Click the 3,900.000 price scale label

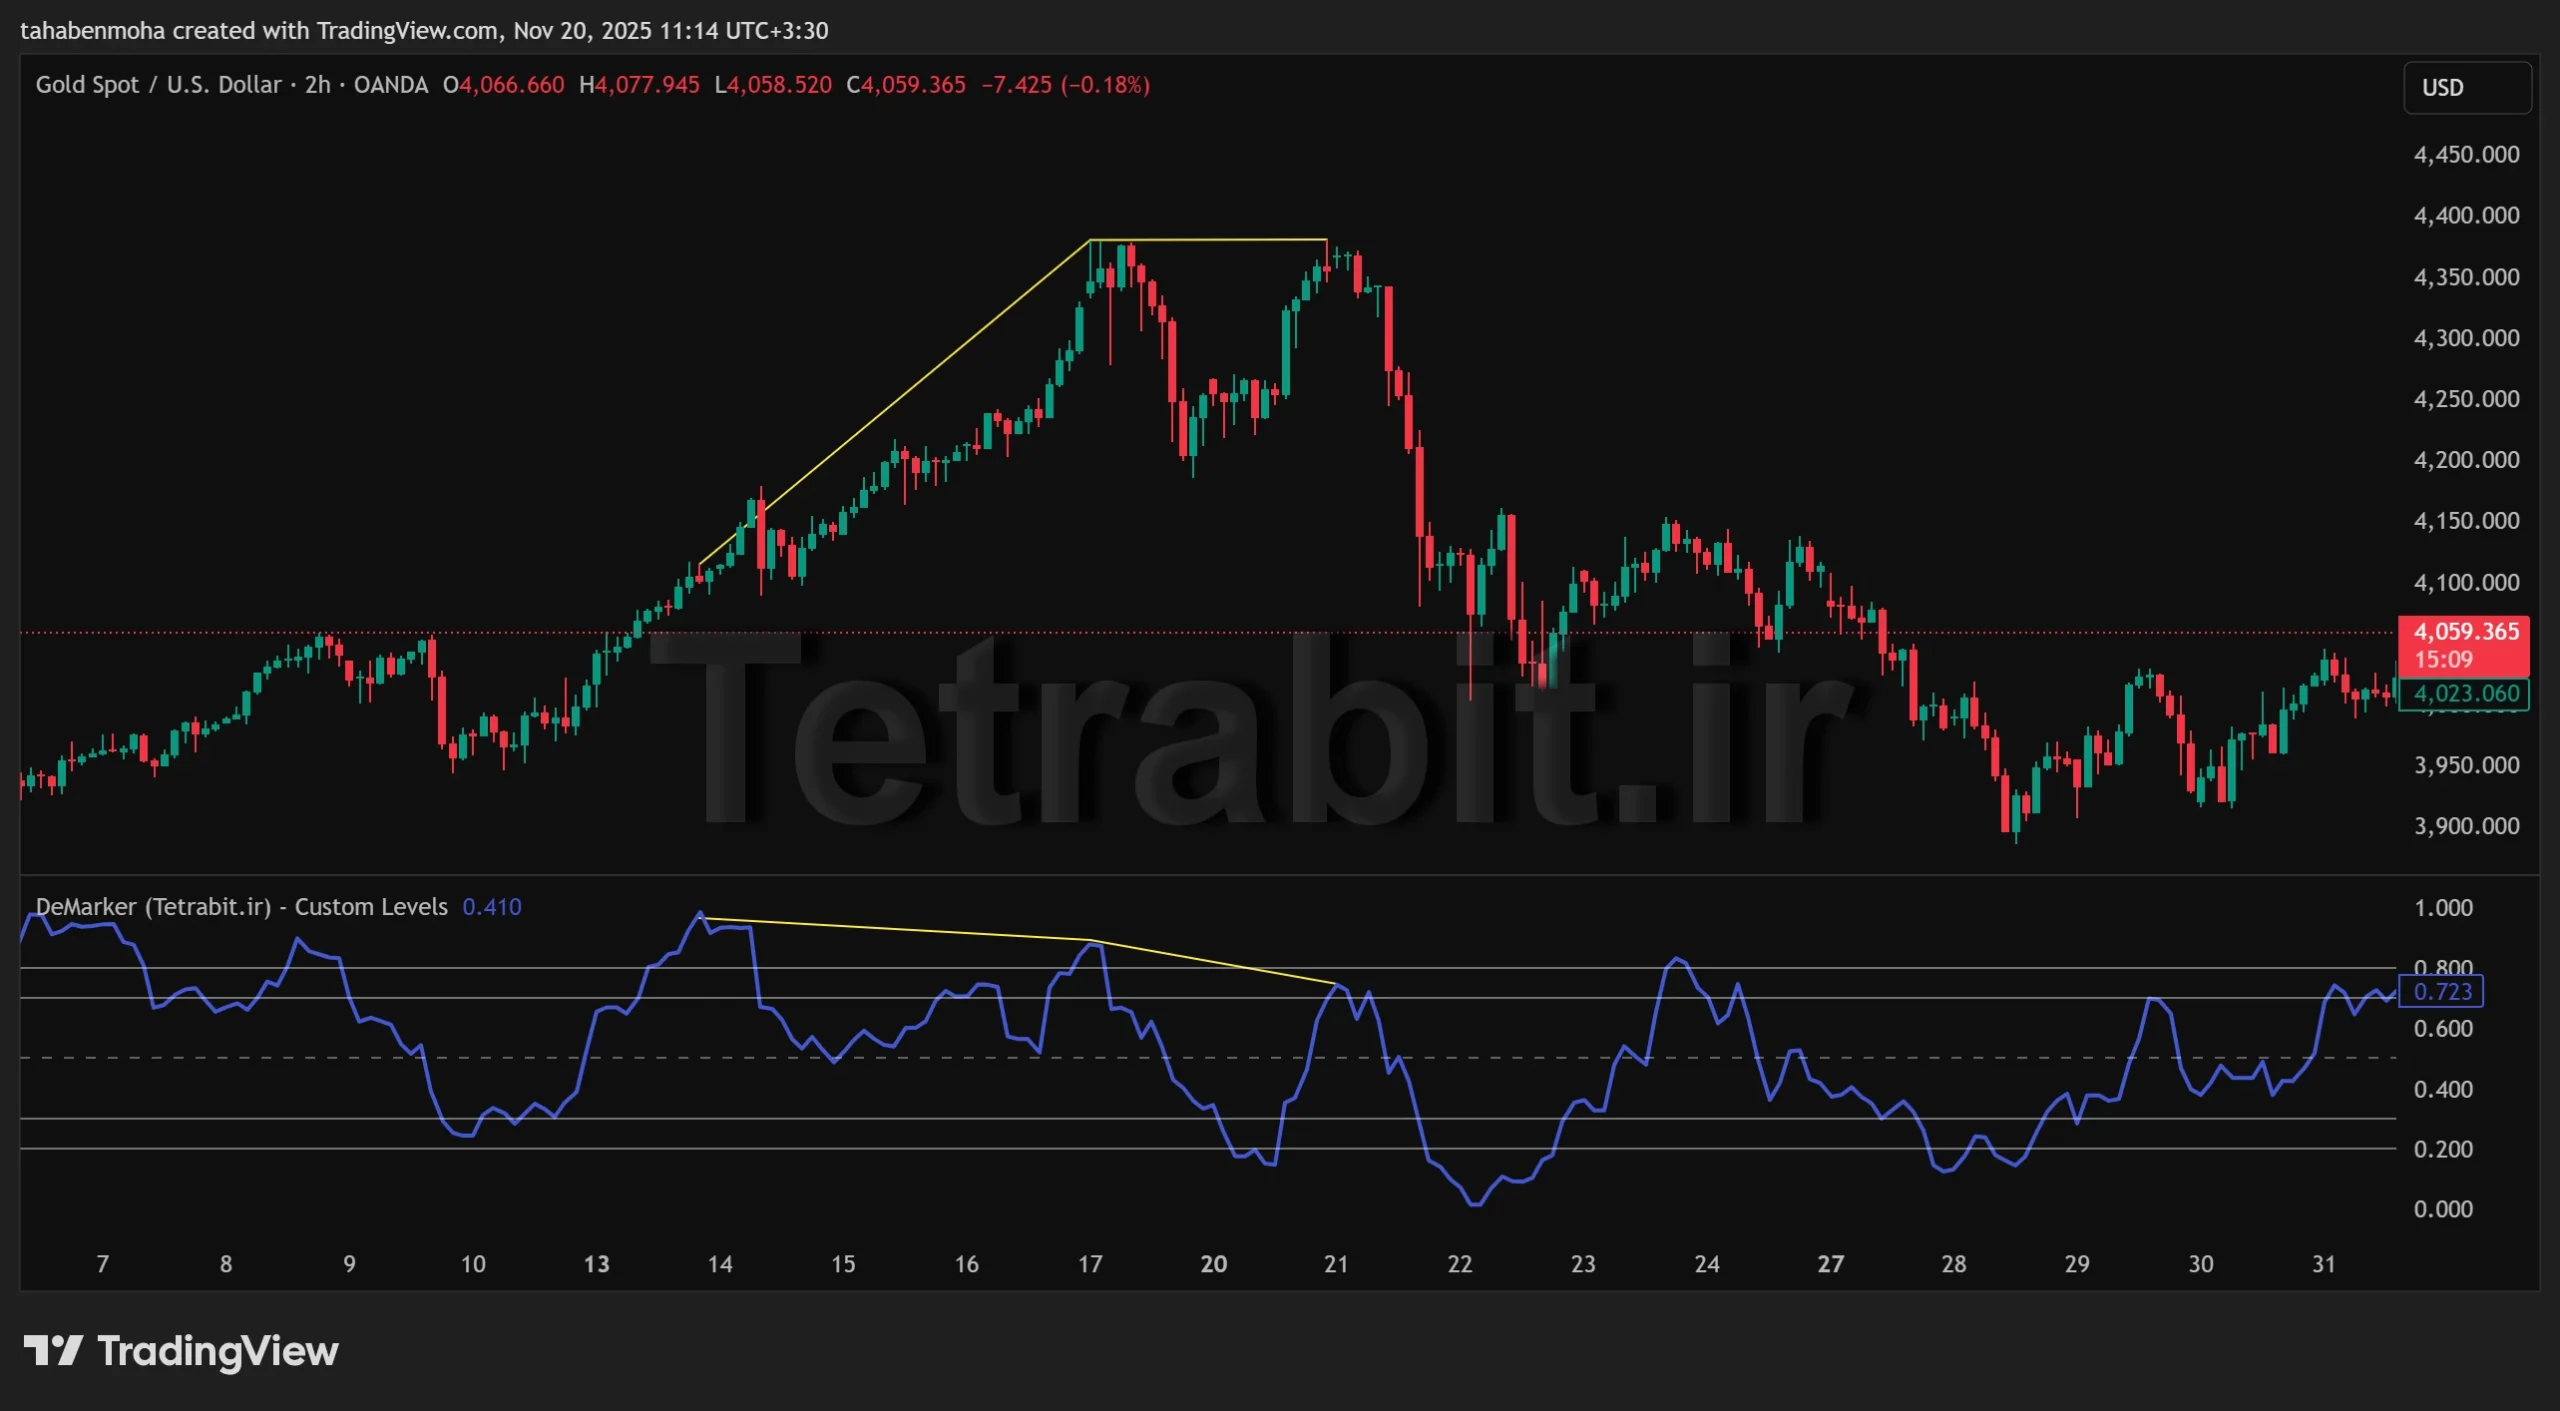click(2466, 826)
